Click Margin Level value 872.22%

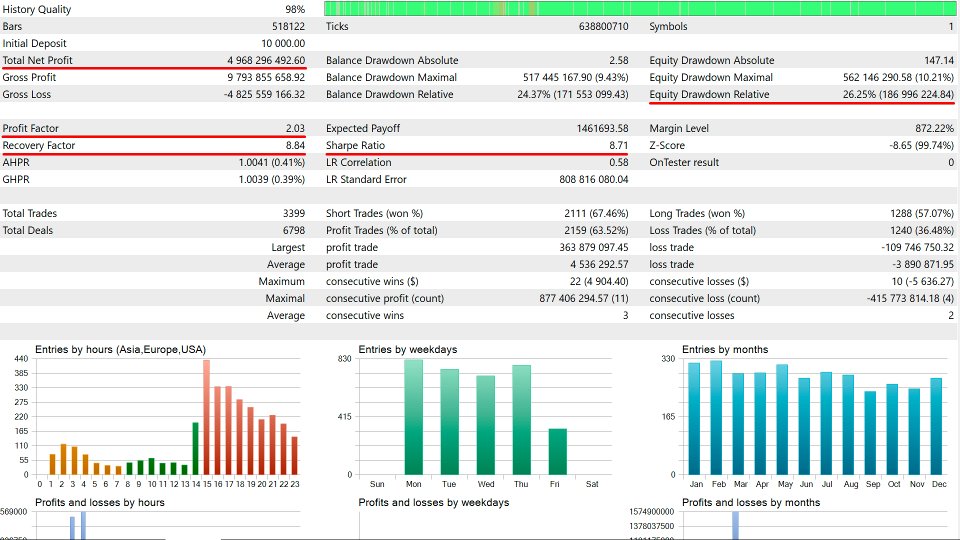point(934,128)
